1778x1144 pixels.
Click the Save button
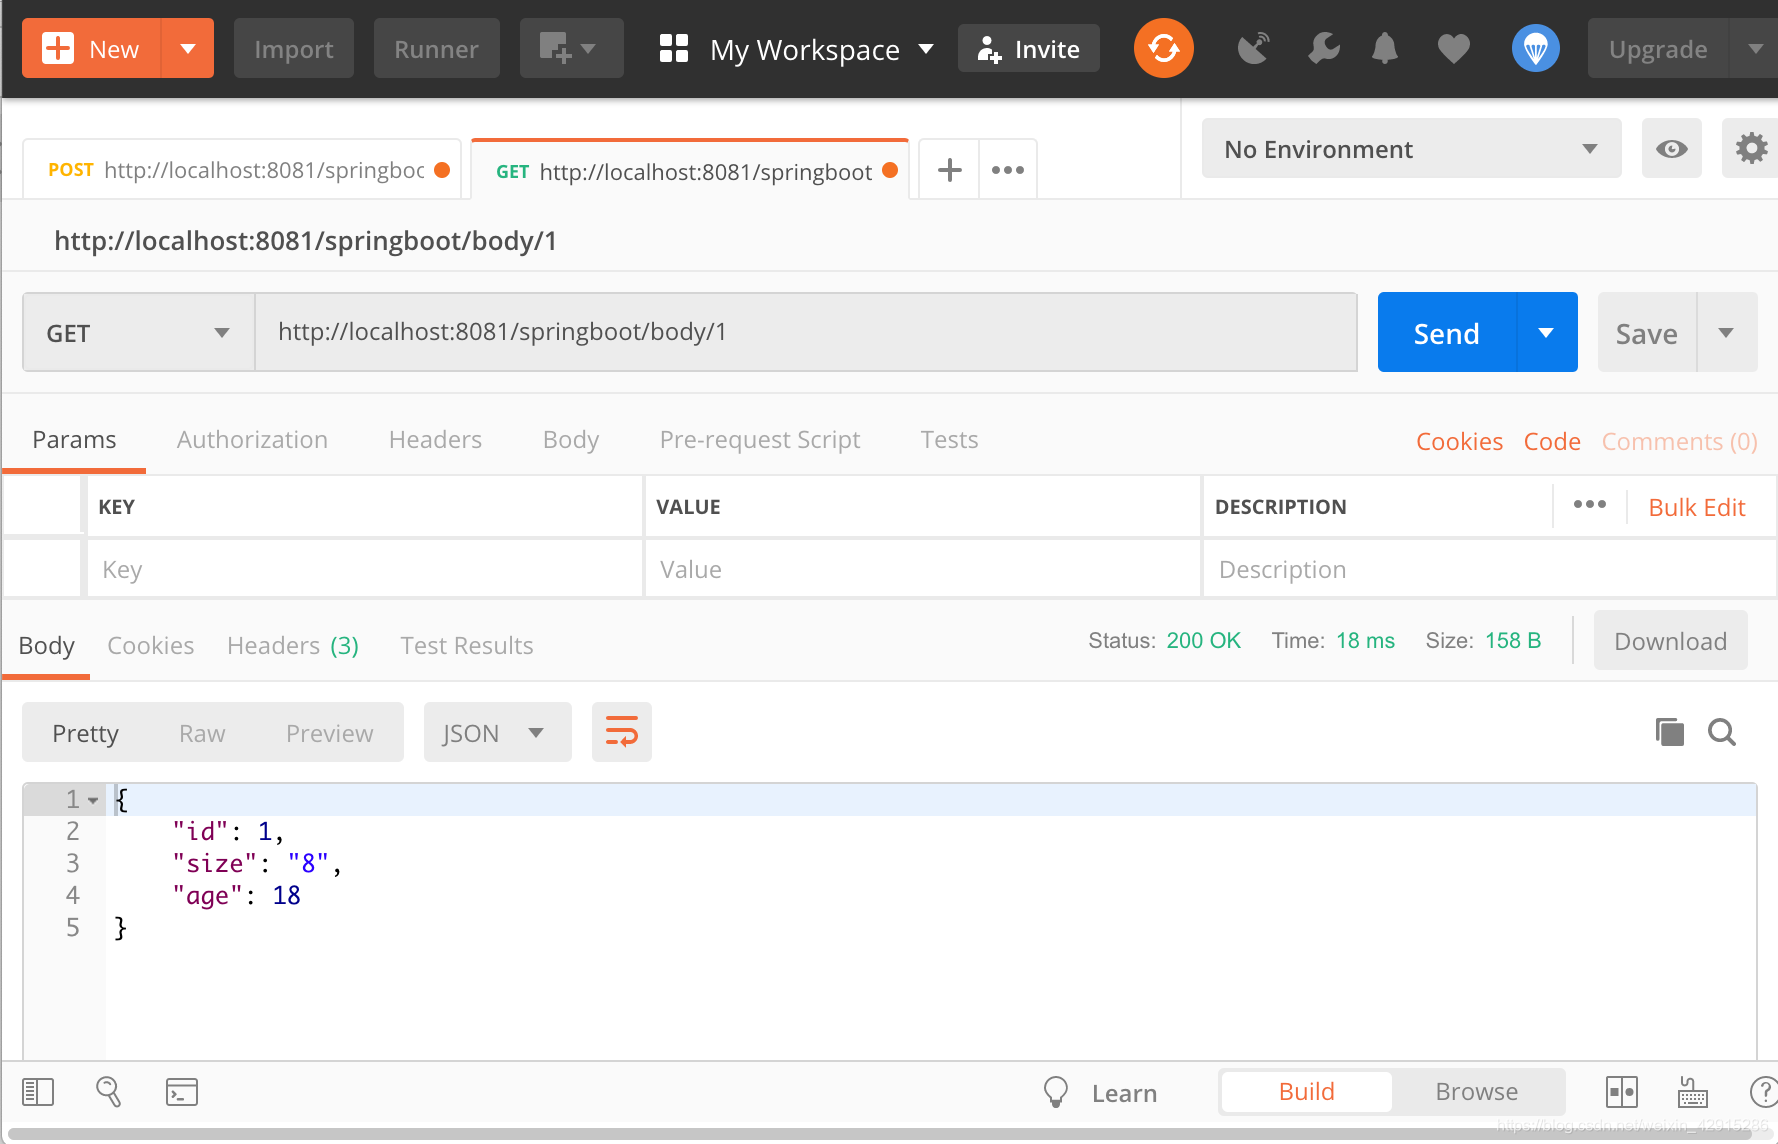[x=1646, y=332]
